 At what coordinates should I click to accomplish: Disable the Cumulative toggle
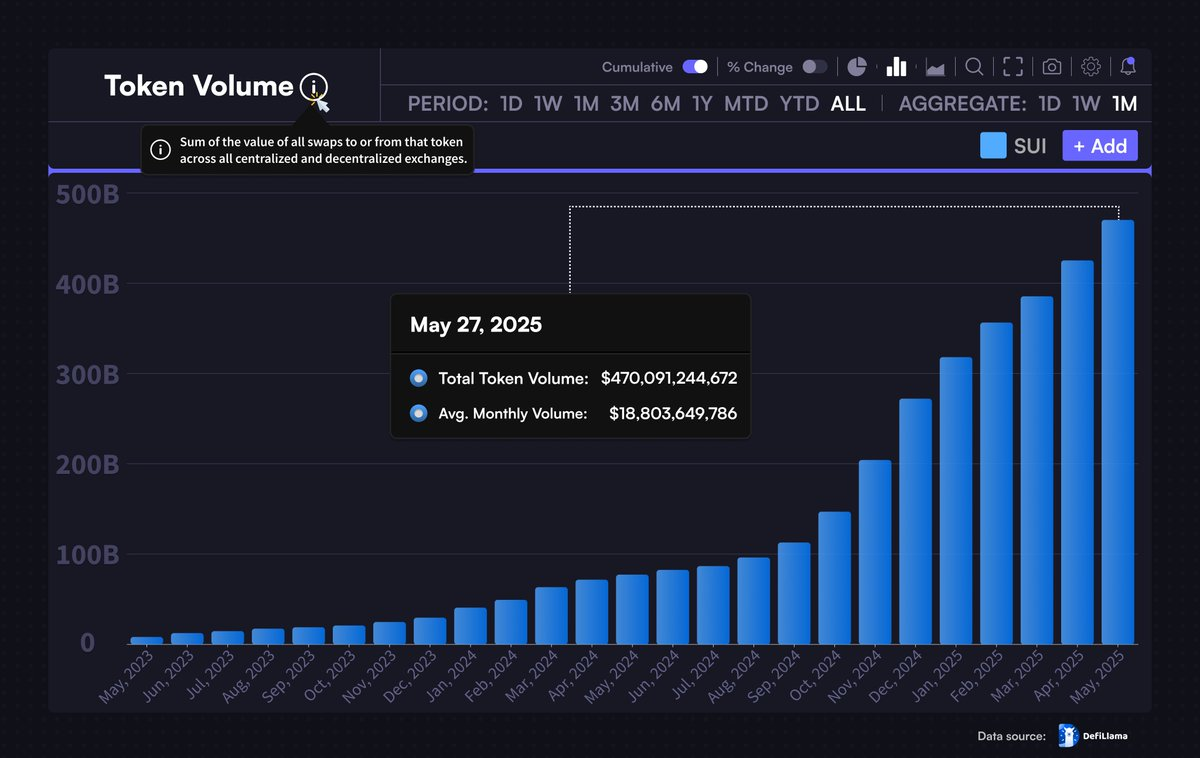click(695, 66)
